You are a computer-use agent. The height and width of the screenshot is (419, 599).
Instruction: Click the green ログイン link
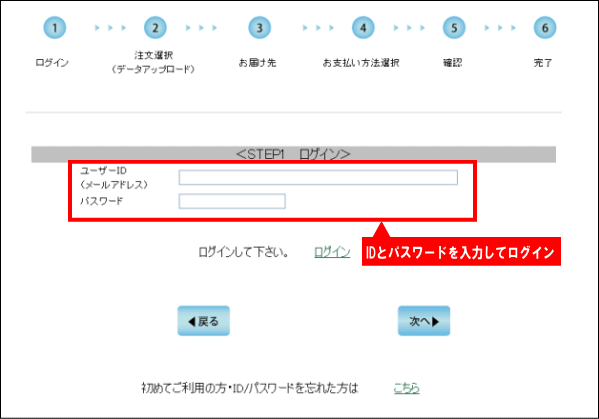tap(332, 252)
